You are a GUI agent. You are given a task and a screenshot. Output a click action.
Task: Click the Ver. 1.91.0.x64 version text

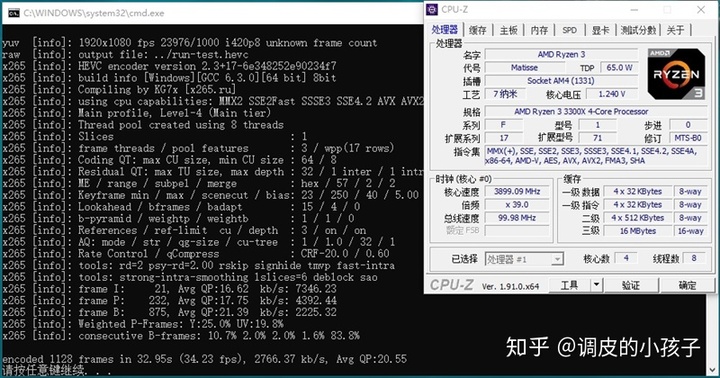tap(510, 286)
